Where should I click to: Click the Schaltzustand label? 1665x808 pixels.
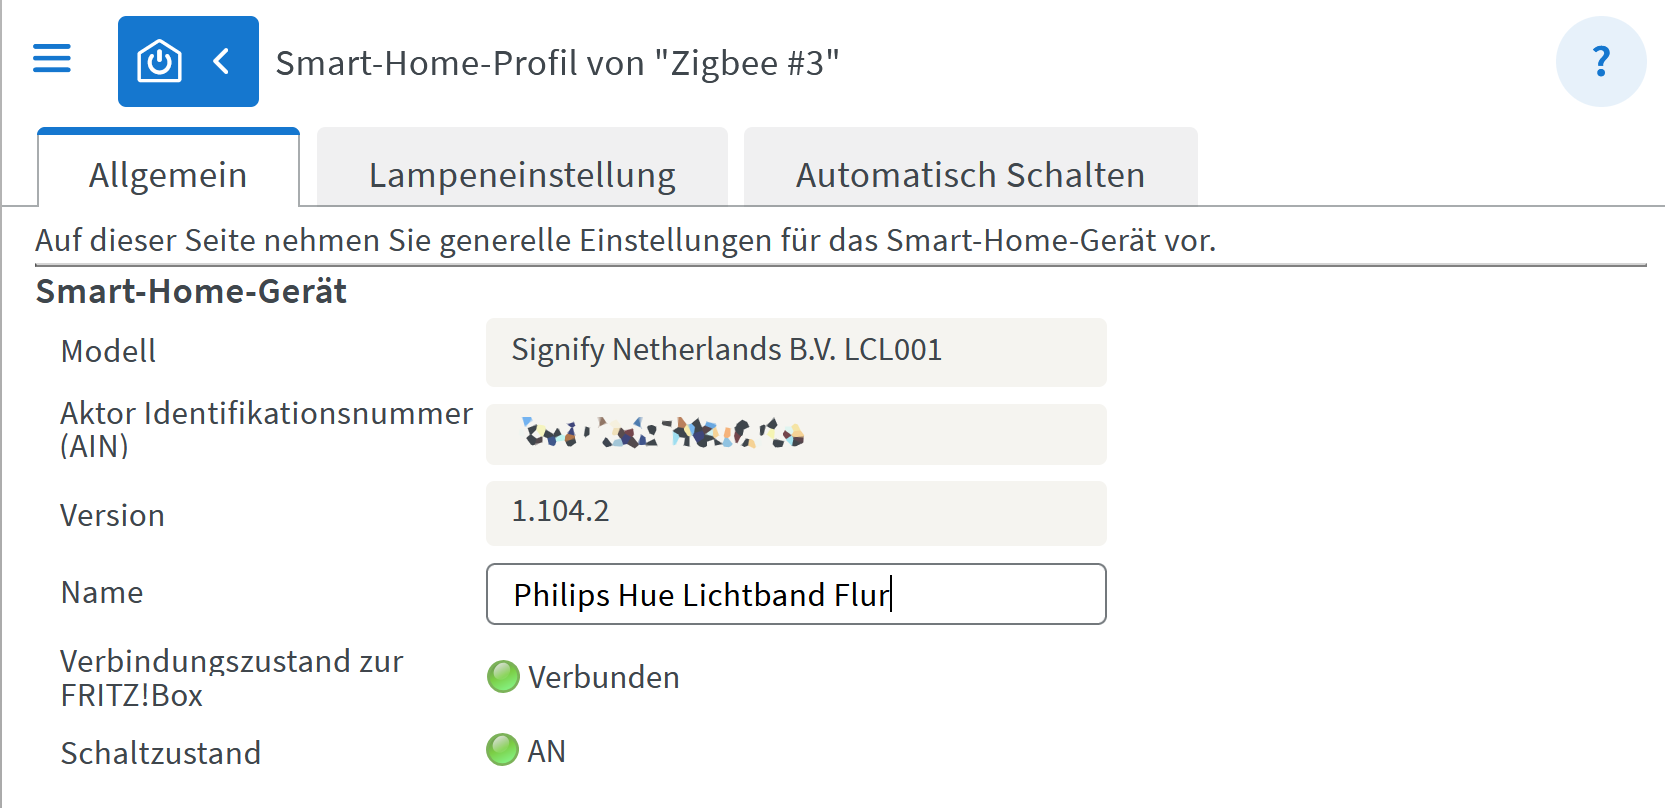(x=160, y=753)
